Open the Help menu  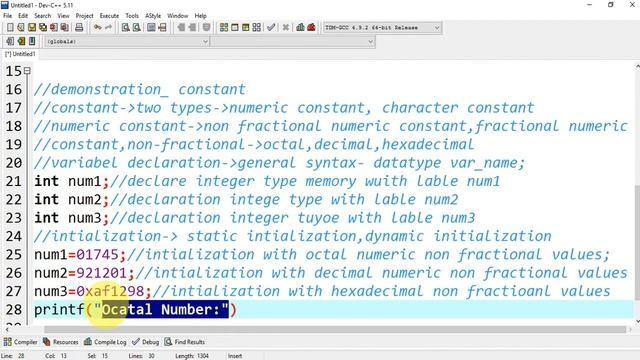pos(200,16)
